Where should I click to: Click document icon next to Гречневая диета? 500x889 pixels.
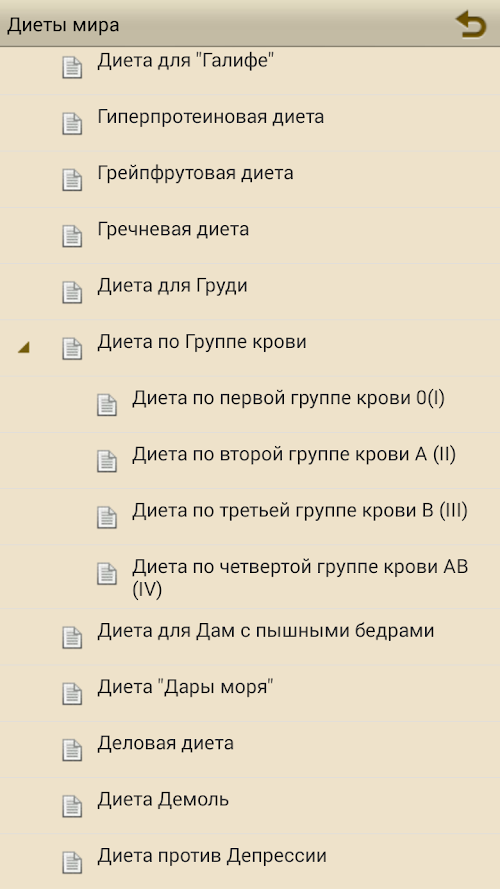[x=72, y=235]
